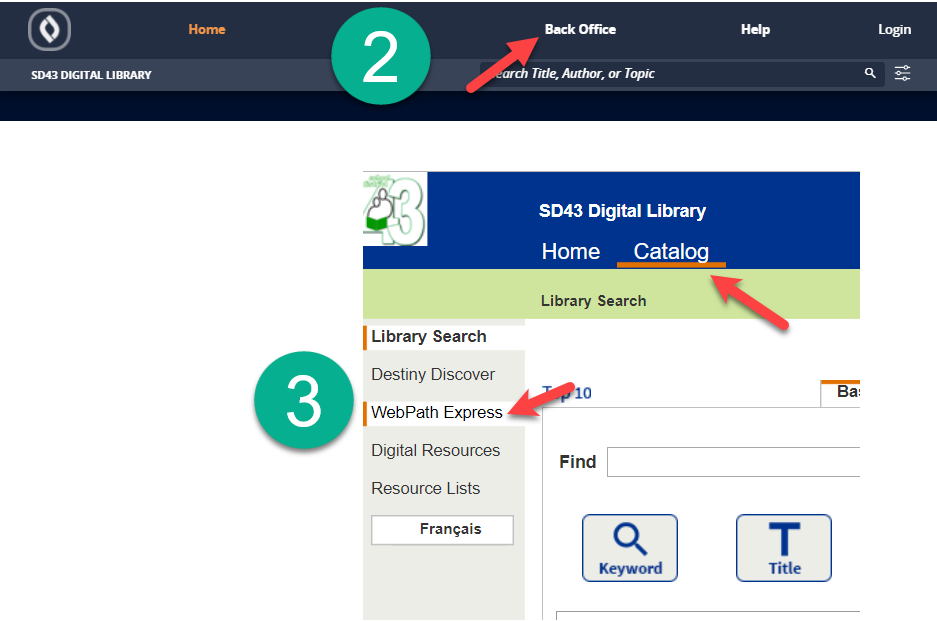Click the Français language button
The image size is (937, 621).
(442, 530)
